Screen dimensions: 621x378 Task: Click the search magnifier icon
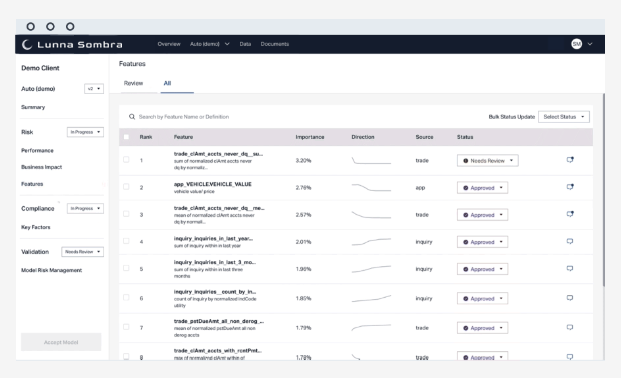coord(132,116)
